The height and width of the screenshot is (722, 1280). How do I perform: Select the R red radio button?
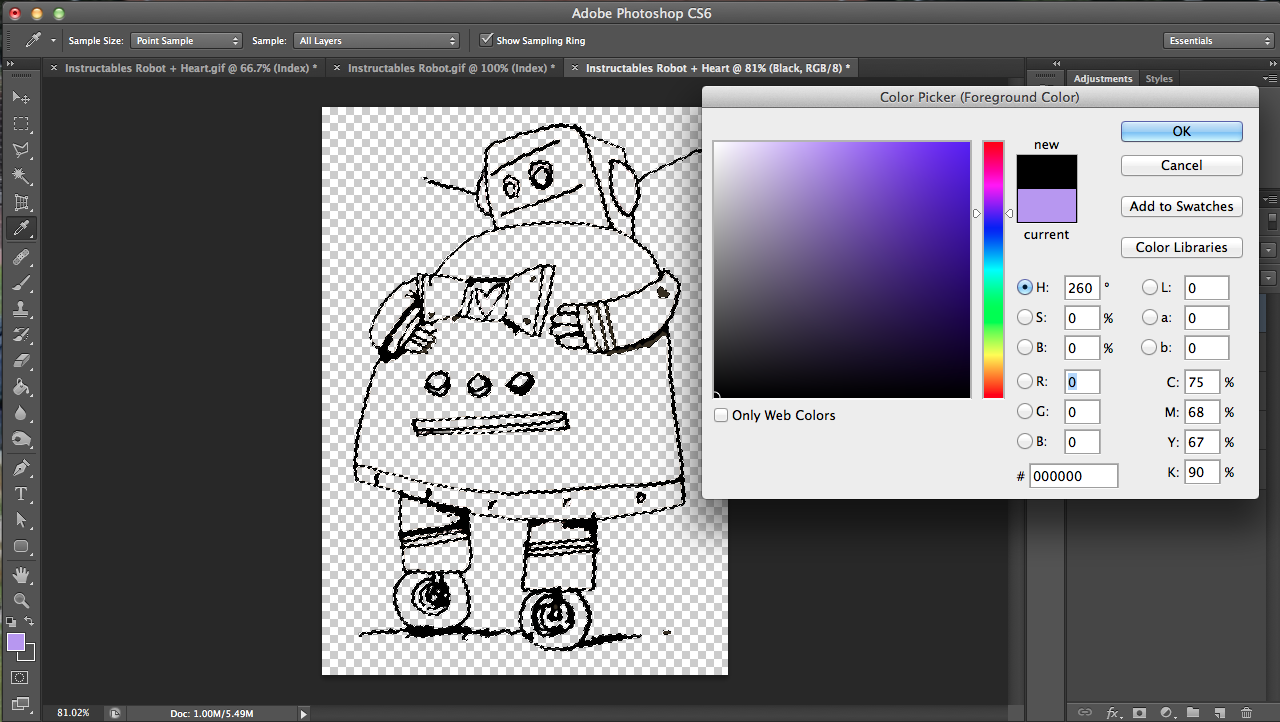point(1025,381)
